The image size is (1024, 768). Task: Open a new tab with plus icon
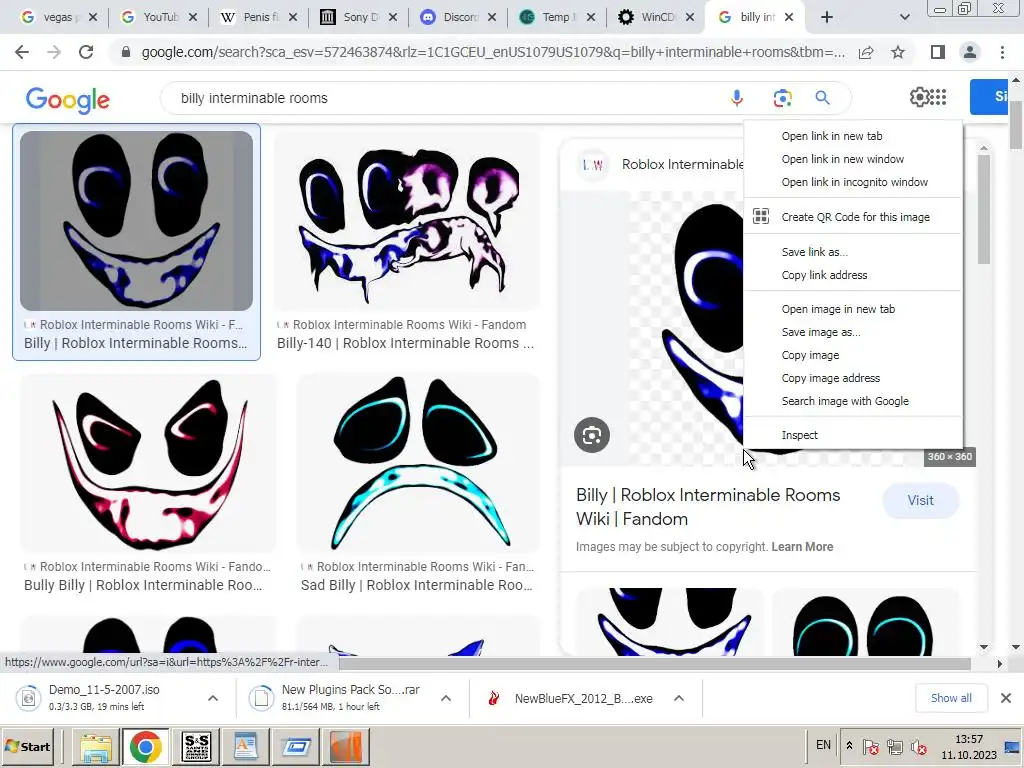click(x=827, y=18)
